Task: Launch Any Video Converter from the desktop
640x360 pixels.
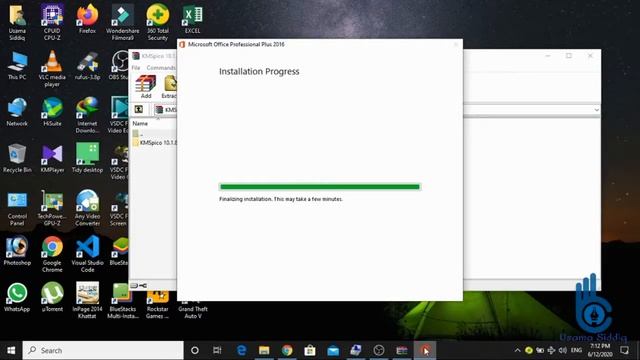Action: point(87,208)
